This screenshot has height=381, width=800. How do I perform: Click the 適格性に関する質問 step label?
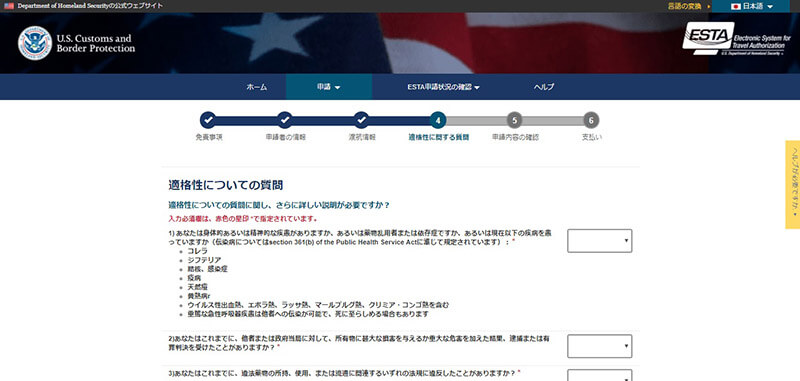(x=438, y=138)
